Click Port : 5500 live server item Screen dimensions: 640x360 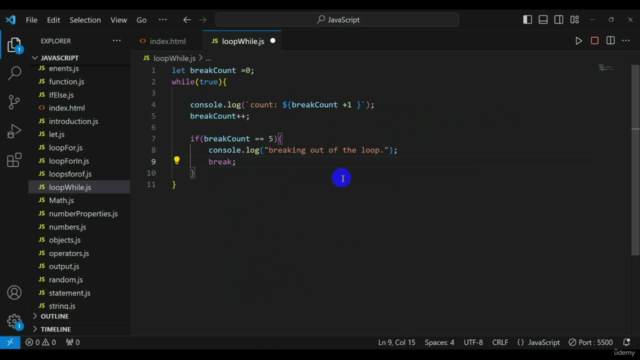(591, 342)
